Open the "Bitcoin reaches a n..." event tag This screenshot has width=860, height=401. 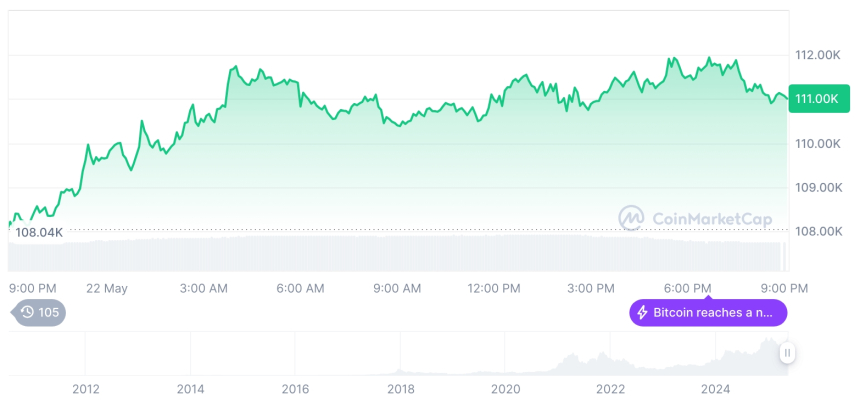(x=708, y=313)
